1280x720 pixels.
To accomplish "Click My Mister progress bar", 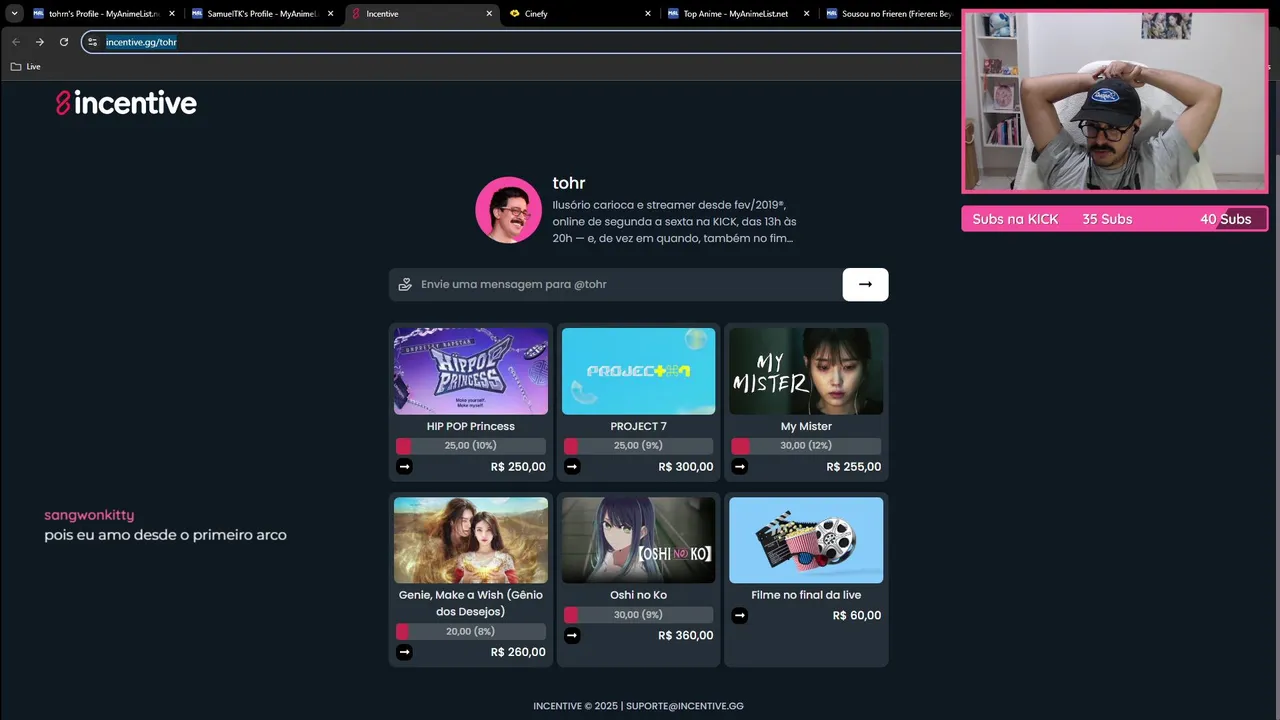I will tap(806, 446).
